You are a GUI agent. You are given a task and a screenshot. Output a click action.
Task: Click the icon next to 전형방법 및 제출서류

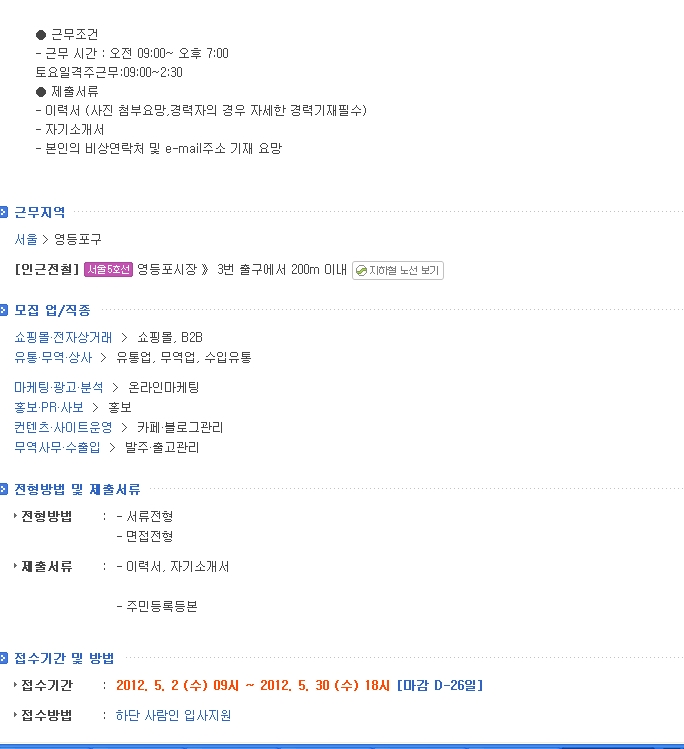tap(4, 489)
